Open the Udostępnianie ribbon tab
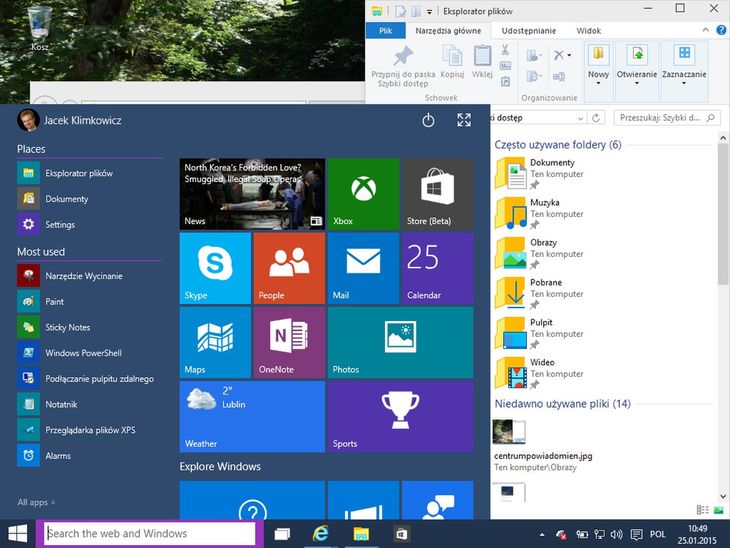Image resolution: width=730 pixels, height=548 pixels. coord(528,31)
